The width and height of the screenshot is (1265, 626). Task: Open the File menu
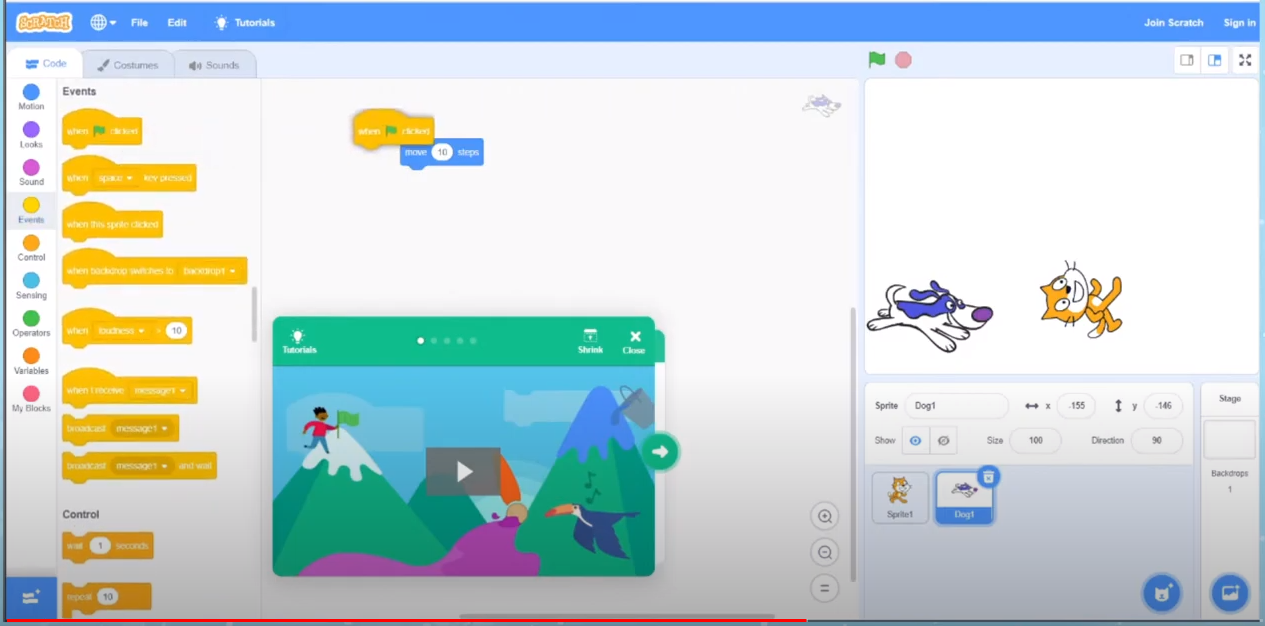139,22
